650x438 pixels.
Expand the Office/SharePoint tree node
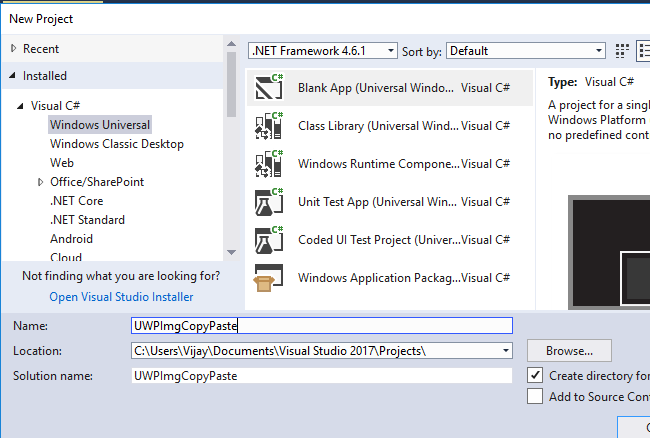(40, 182)
